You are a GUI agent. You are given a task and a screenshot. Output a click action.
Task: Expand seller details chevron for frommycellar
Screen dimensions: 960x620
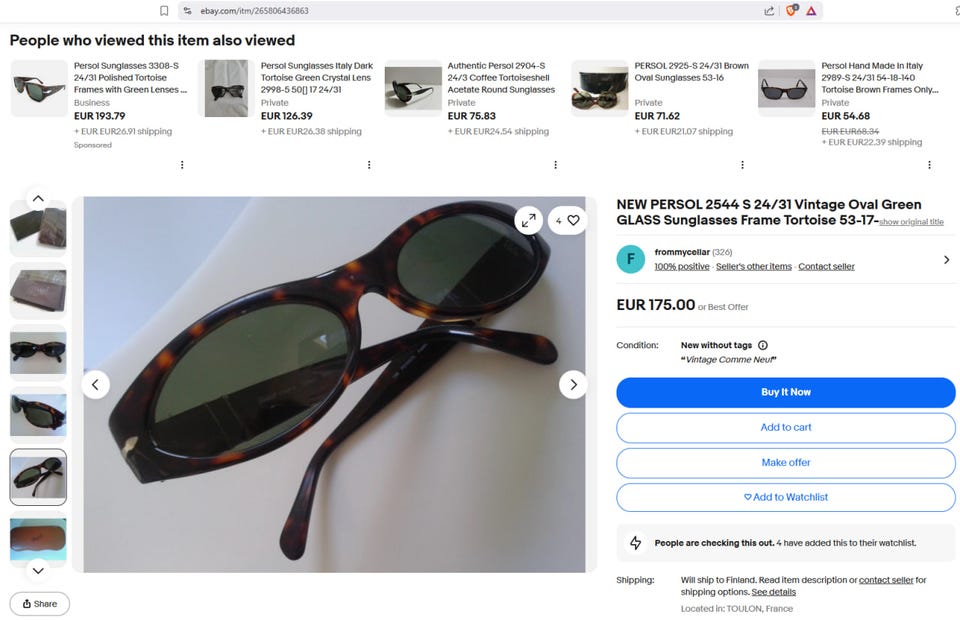pyautogui.click(x=946, y=260)
